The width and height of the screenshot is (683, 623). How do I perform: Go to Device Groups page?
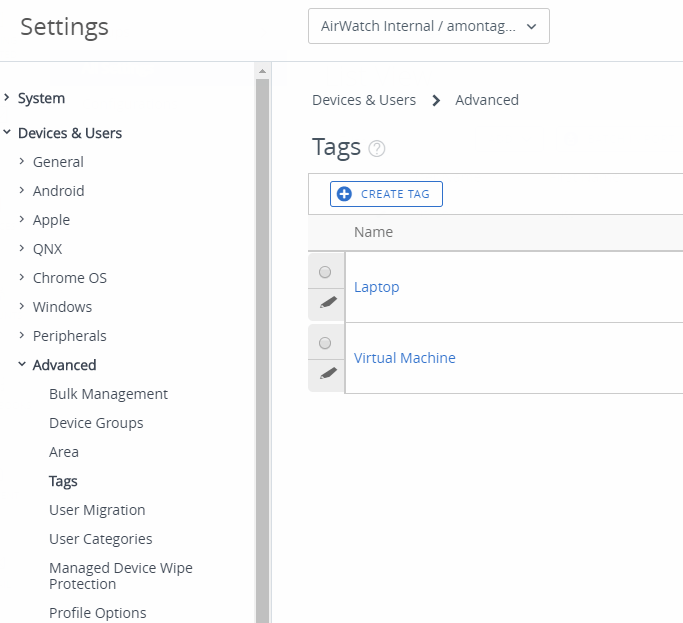(96, 423)
